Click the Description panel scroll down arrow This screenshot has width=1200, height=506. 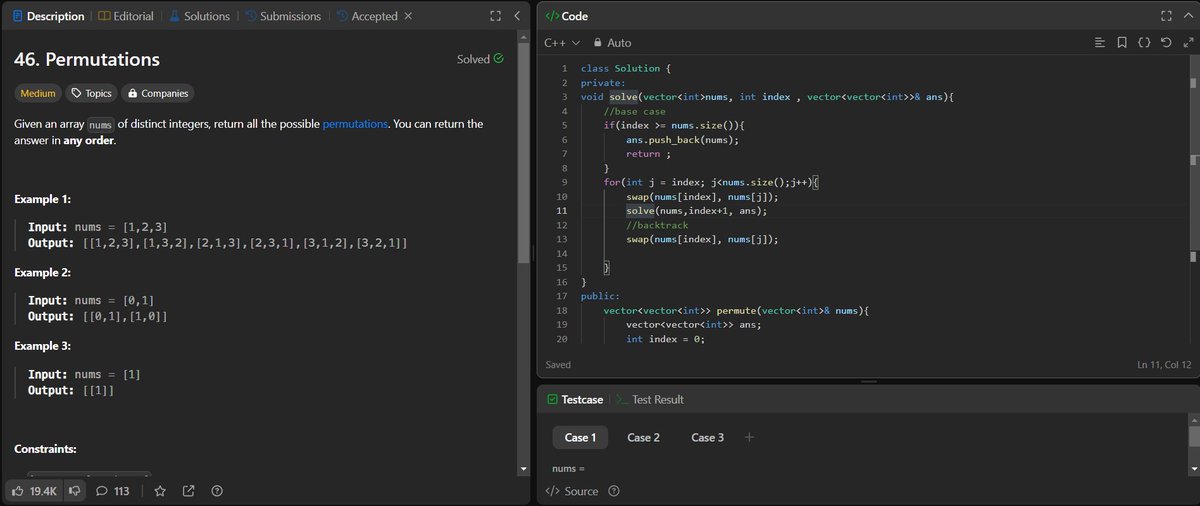point(523,469)
